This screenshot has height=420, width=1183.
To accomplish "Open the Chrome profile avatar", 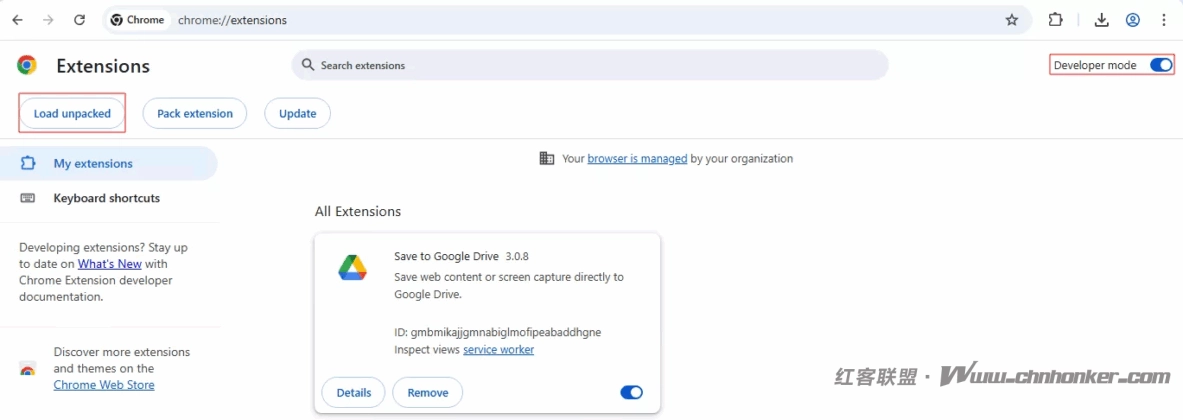I will coord(1133,20).
